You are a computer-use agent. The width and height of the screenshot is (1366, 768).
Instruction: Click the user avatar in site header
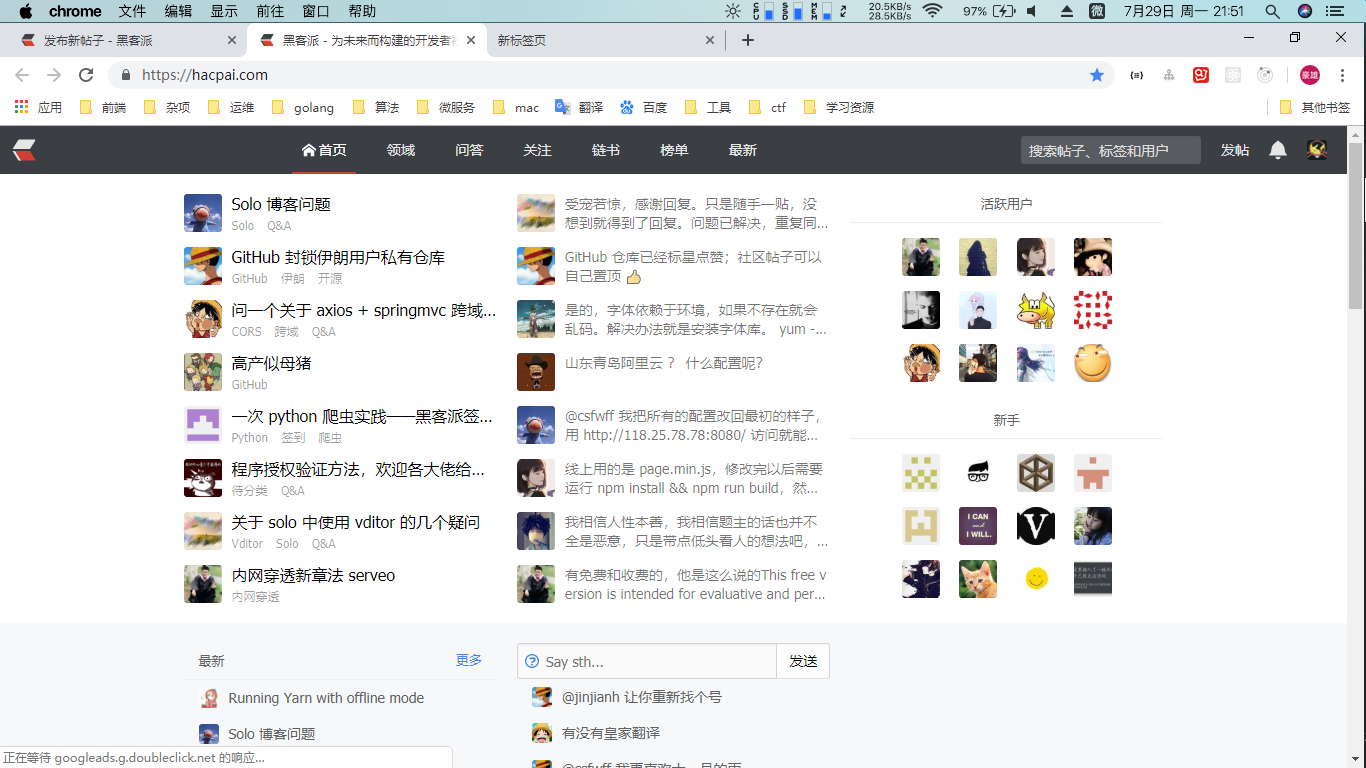pos(1317,150)
